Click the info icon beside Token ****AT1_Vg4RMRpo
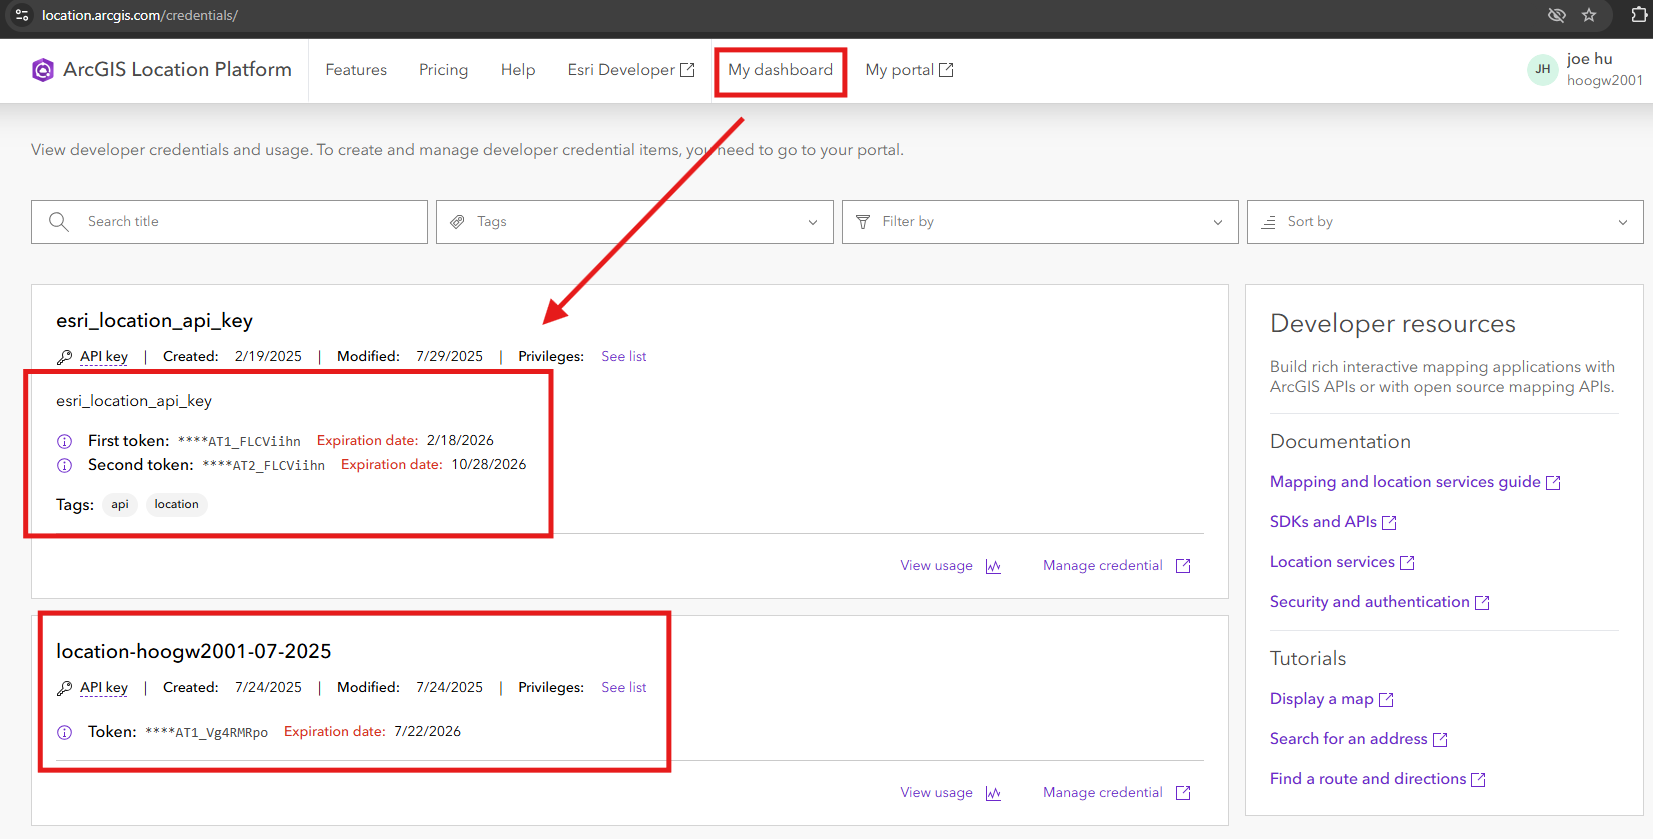Screen dimensions: 1653x839 [64, 732]
